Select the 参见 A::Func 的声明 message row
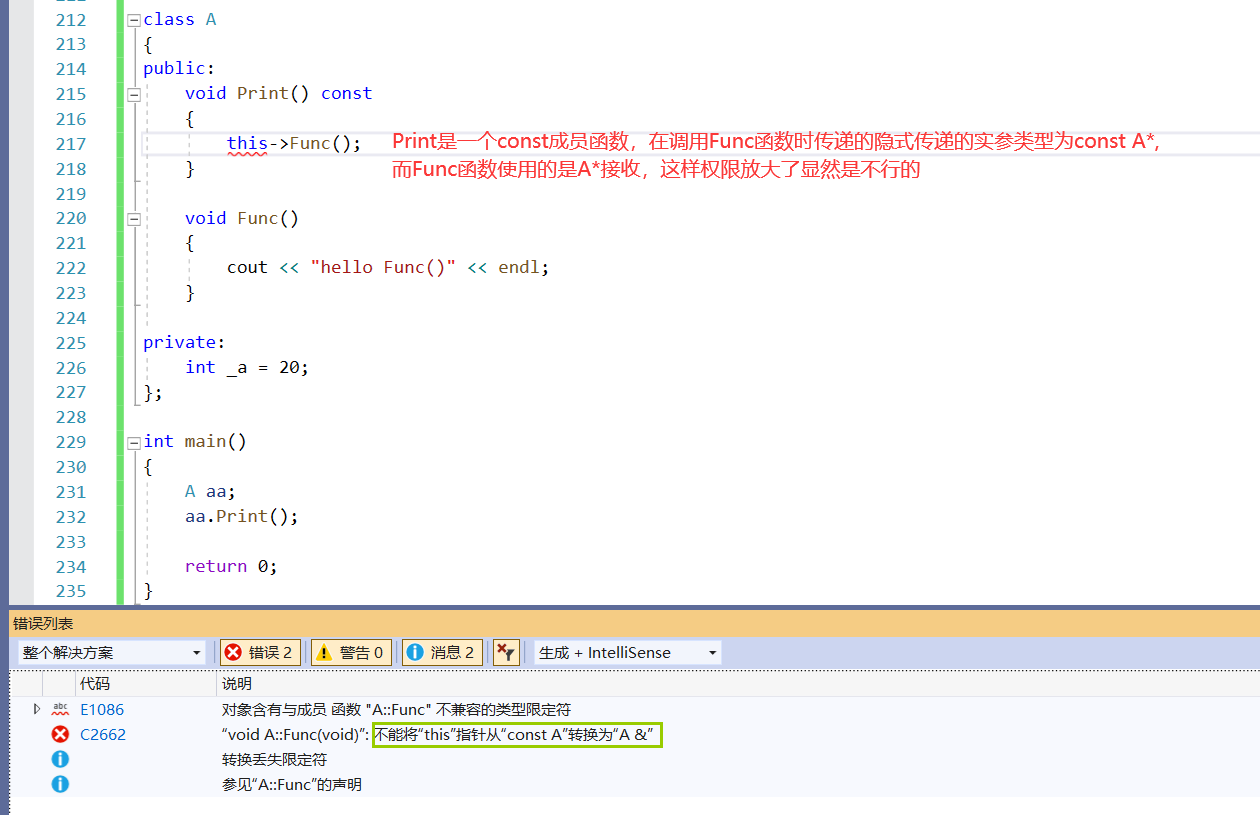1260x815 pixels. (291, 785)
